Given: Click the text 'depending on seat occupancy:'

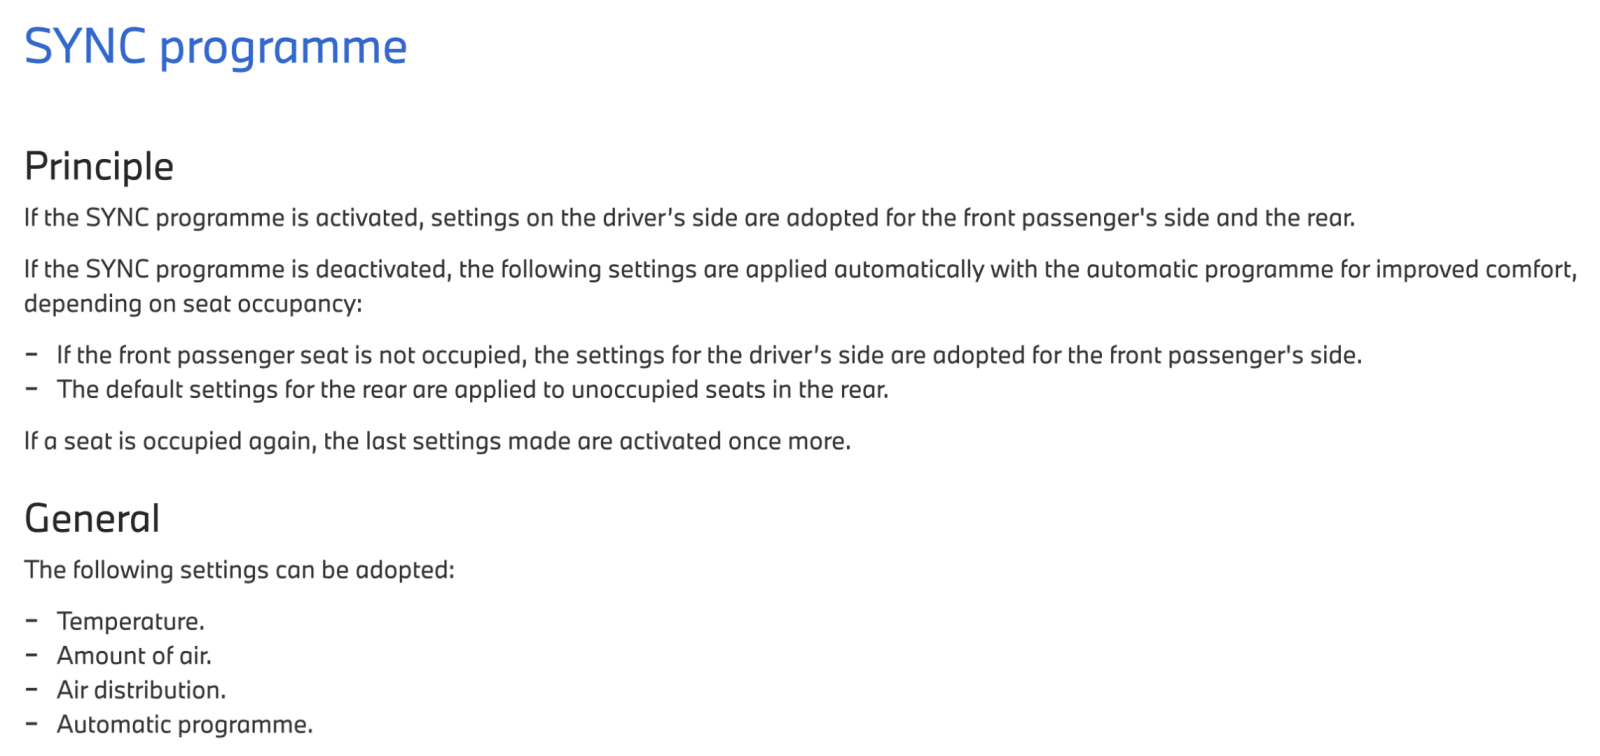Looking at the screenshot, I should tap(193, 304).
